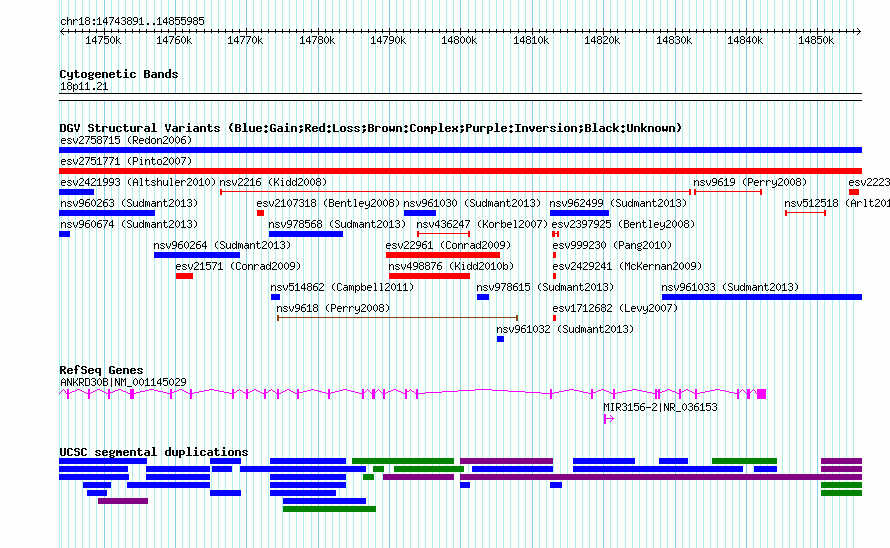Click the nsv512518 variant label
The width and height of the screenshot is (890, 548).
837,203
